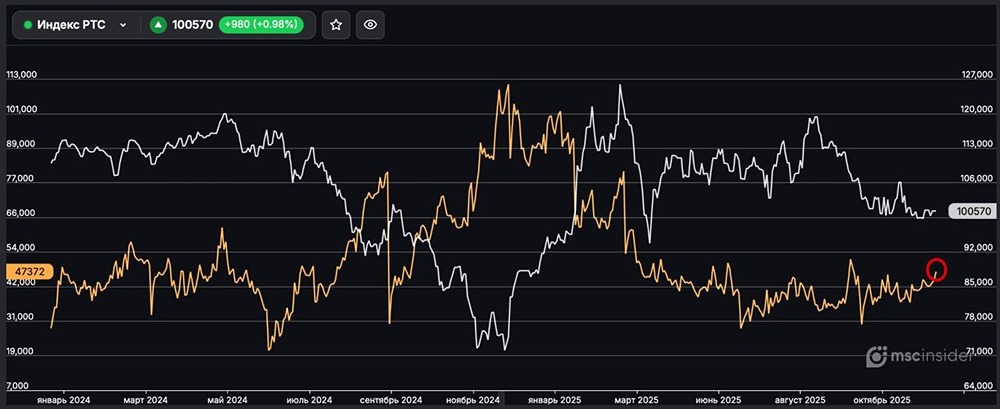Click the март 2024 date label
The height and width of the screenshot is (409, 1000).
click(145, 400)
